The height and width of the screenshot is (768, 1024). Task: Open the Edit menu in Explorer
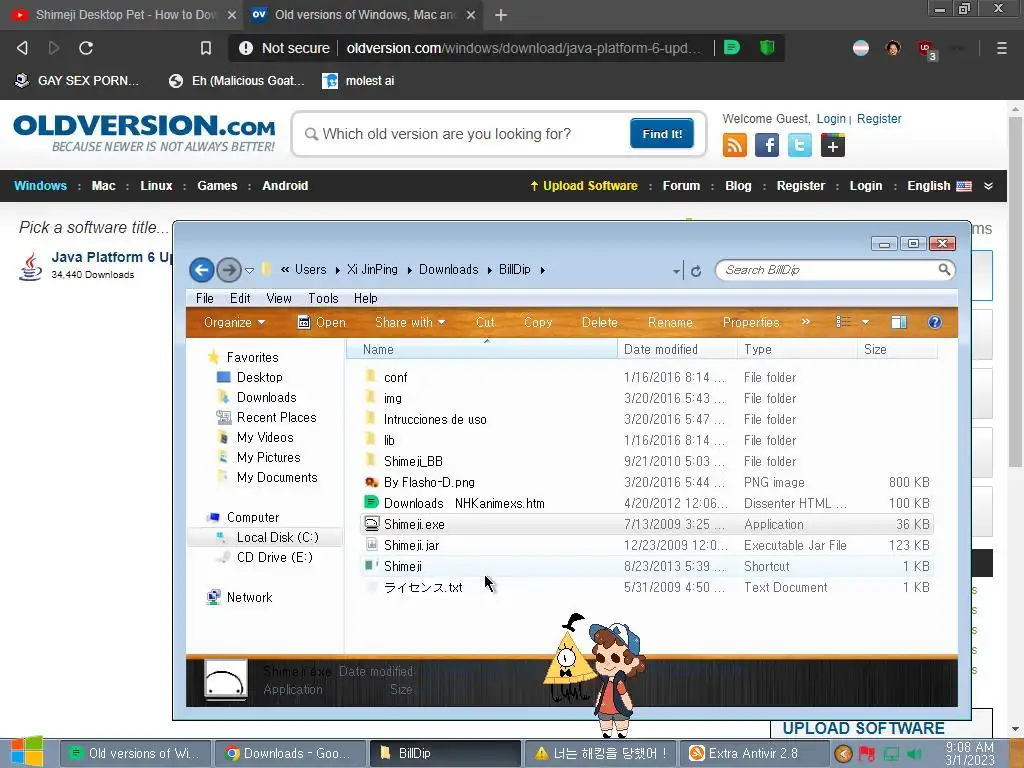point(240,298)
